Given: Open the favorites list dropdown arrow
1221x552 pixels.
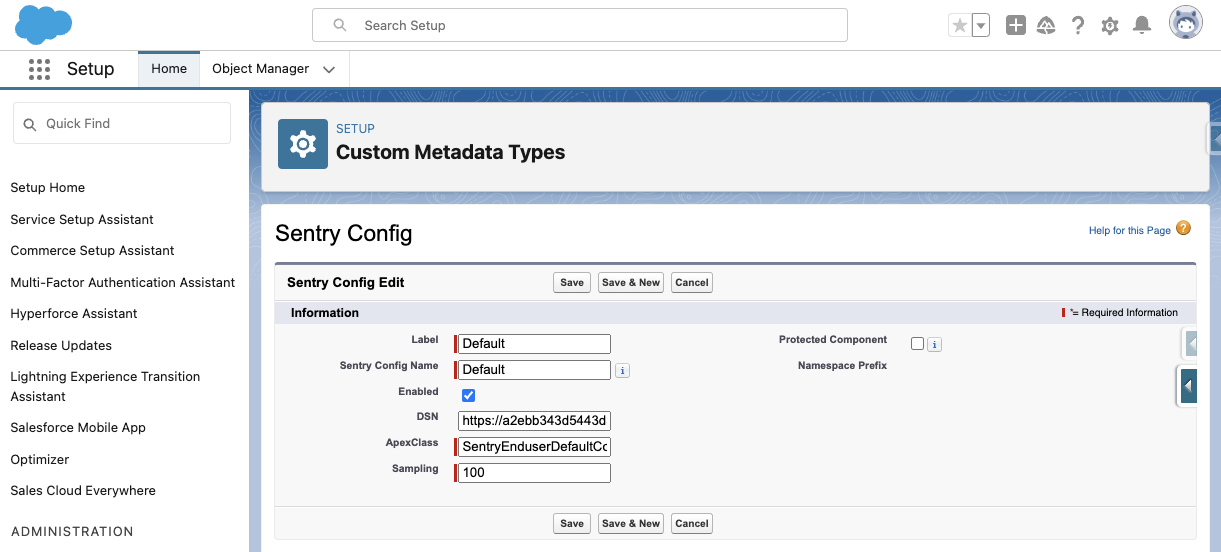Looking at the screenshot, I should (980, 26).
